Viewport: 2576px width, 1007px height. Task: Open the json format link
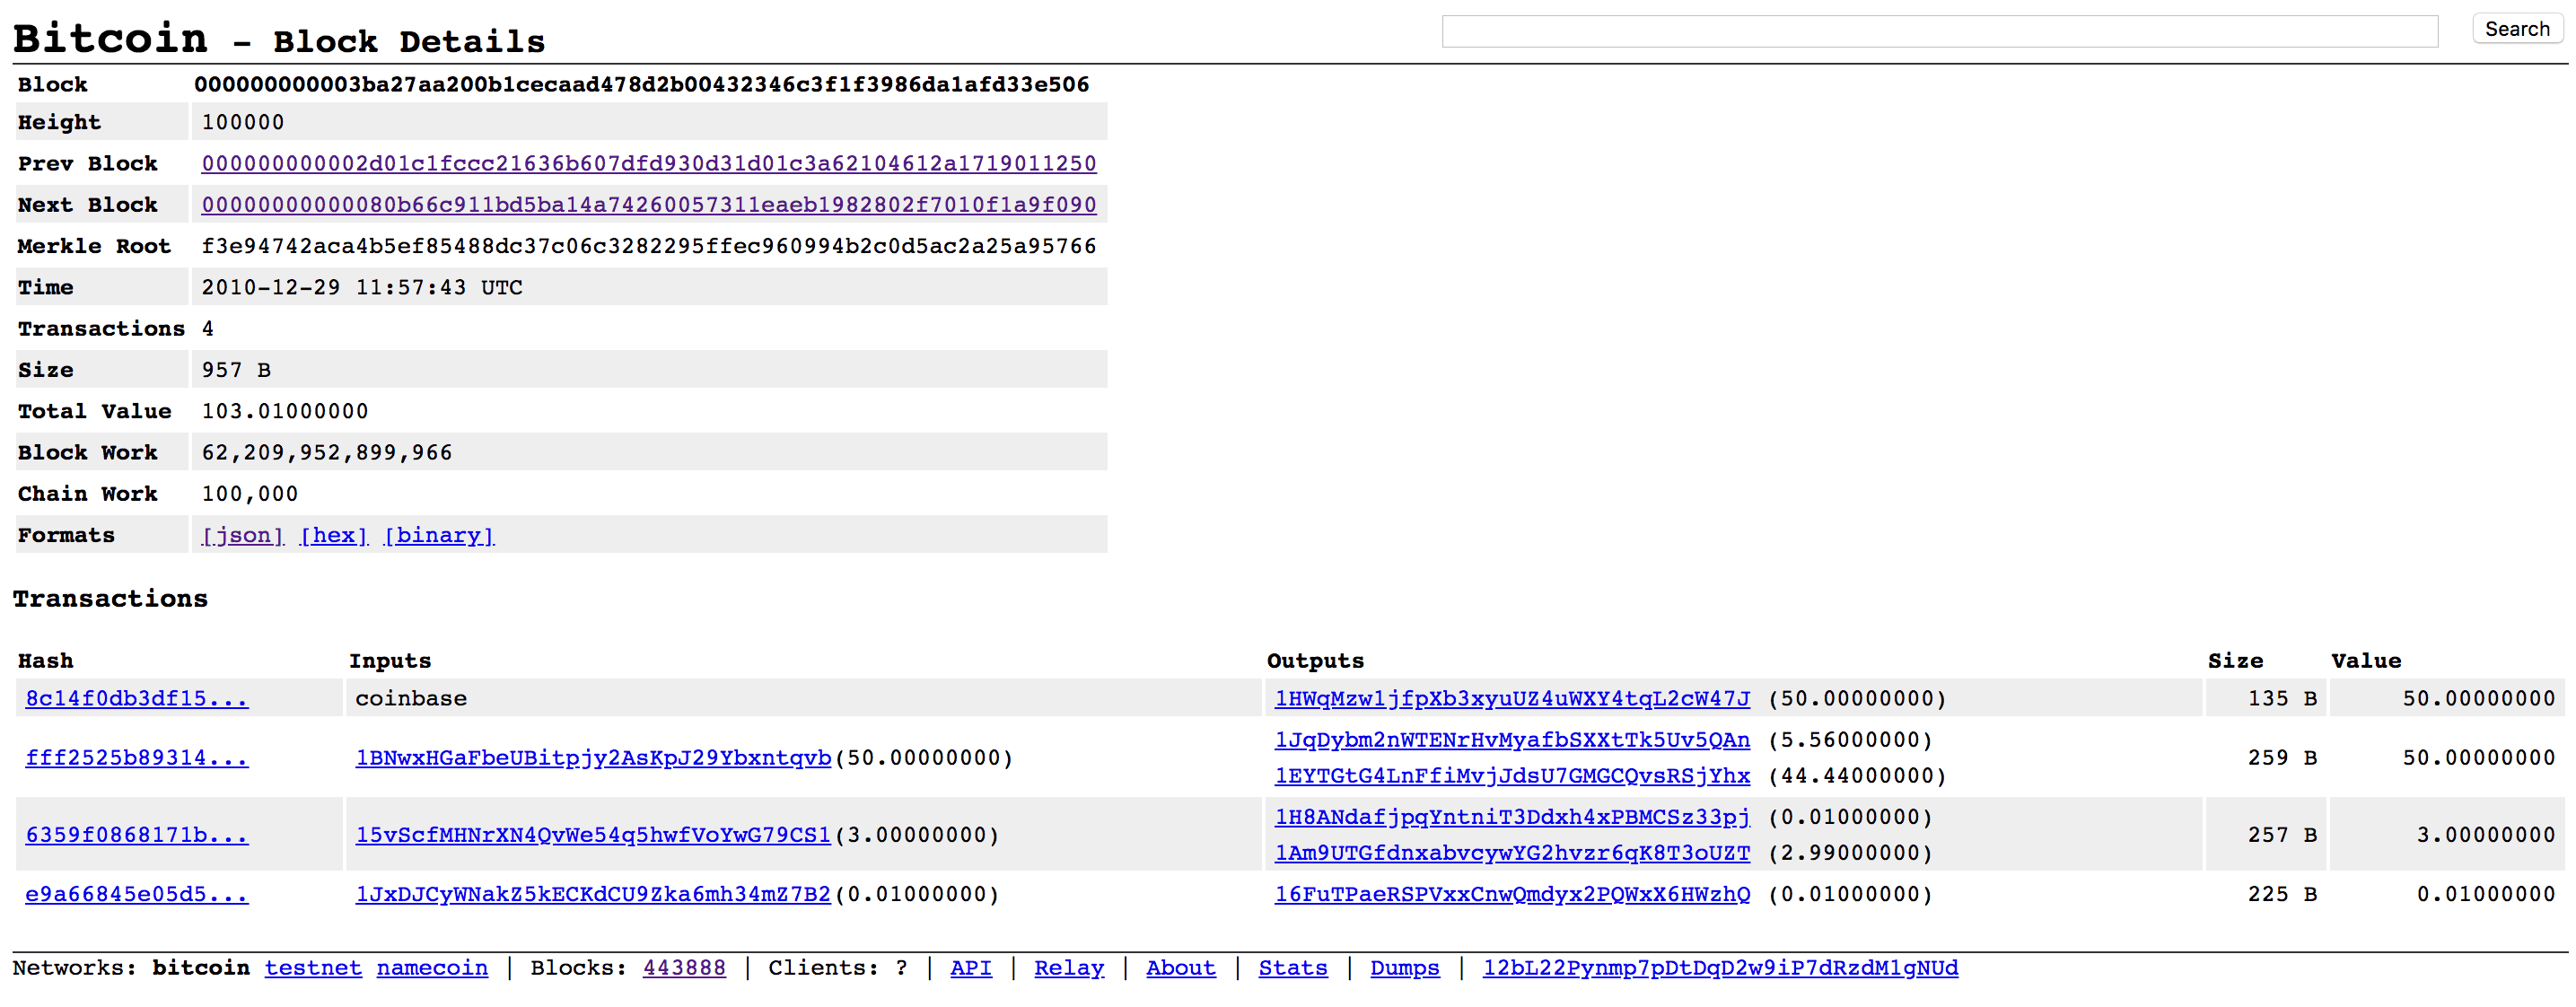point(242,535)
